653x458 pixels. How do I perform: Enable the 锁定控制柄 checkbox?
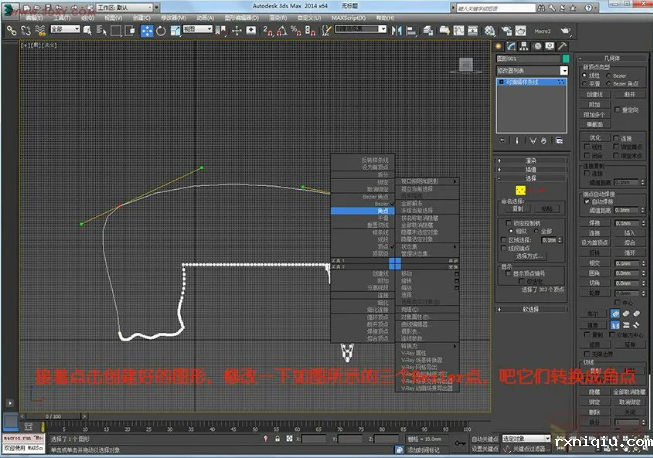pos(508,223)
